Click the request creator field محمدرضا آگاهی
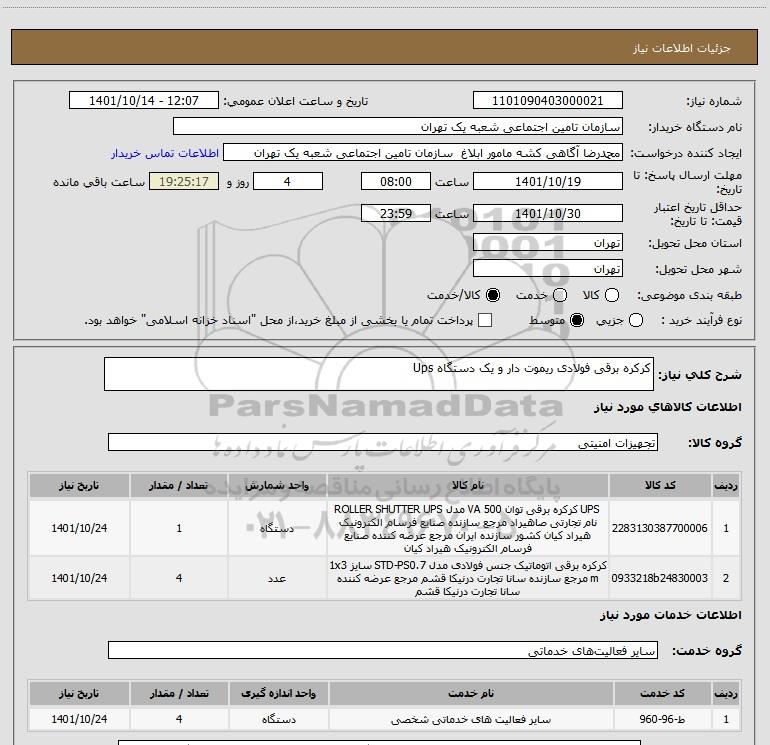Viewport: 770px width, 745px height. 423,153
